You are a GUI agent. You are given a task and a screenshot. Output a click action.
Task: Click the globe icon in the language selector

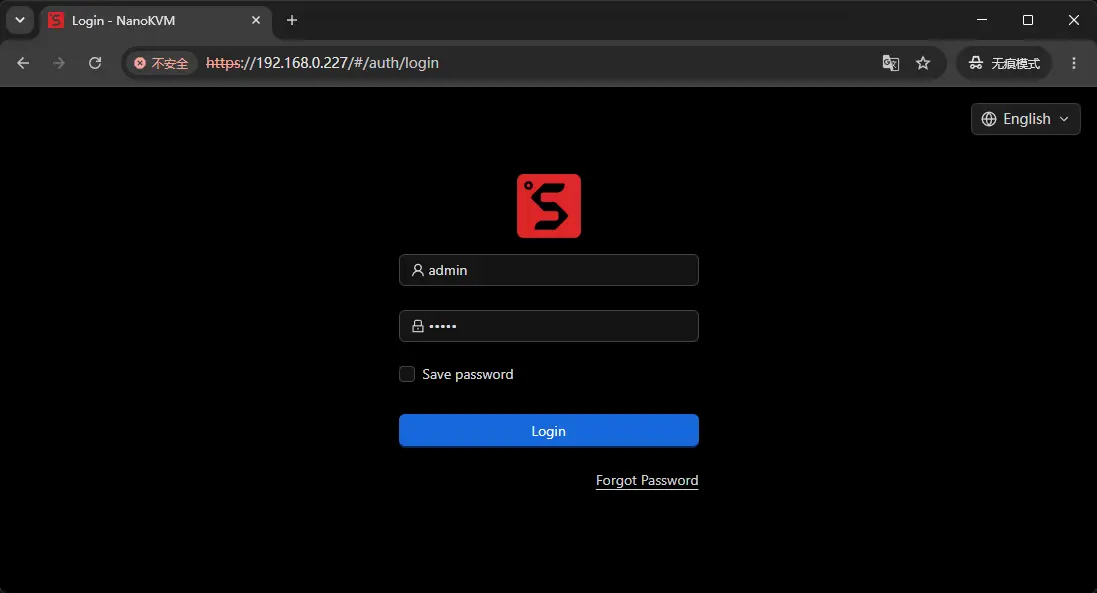coord(989,119)
